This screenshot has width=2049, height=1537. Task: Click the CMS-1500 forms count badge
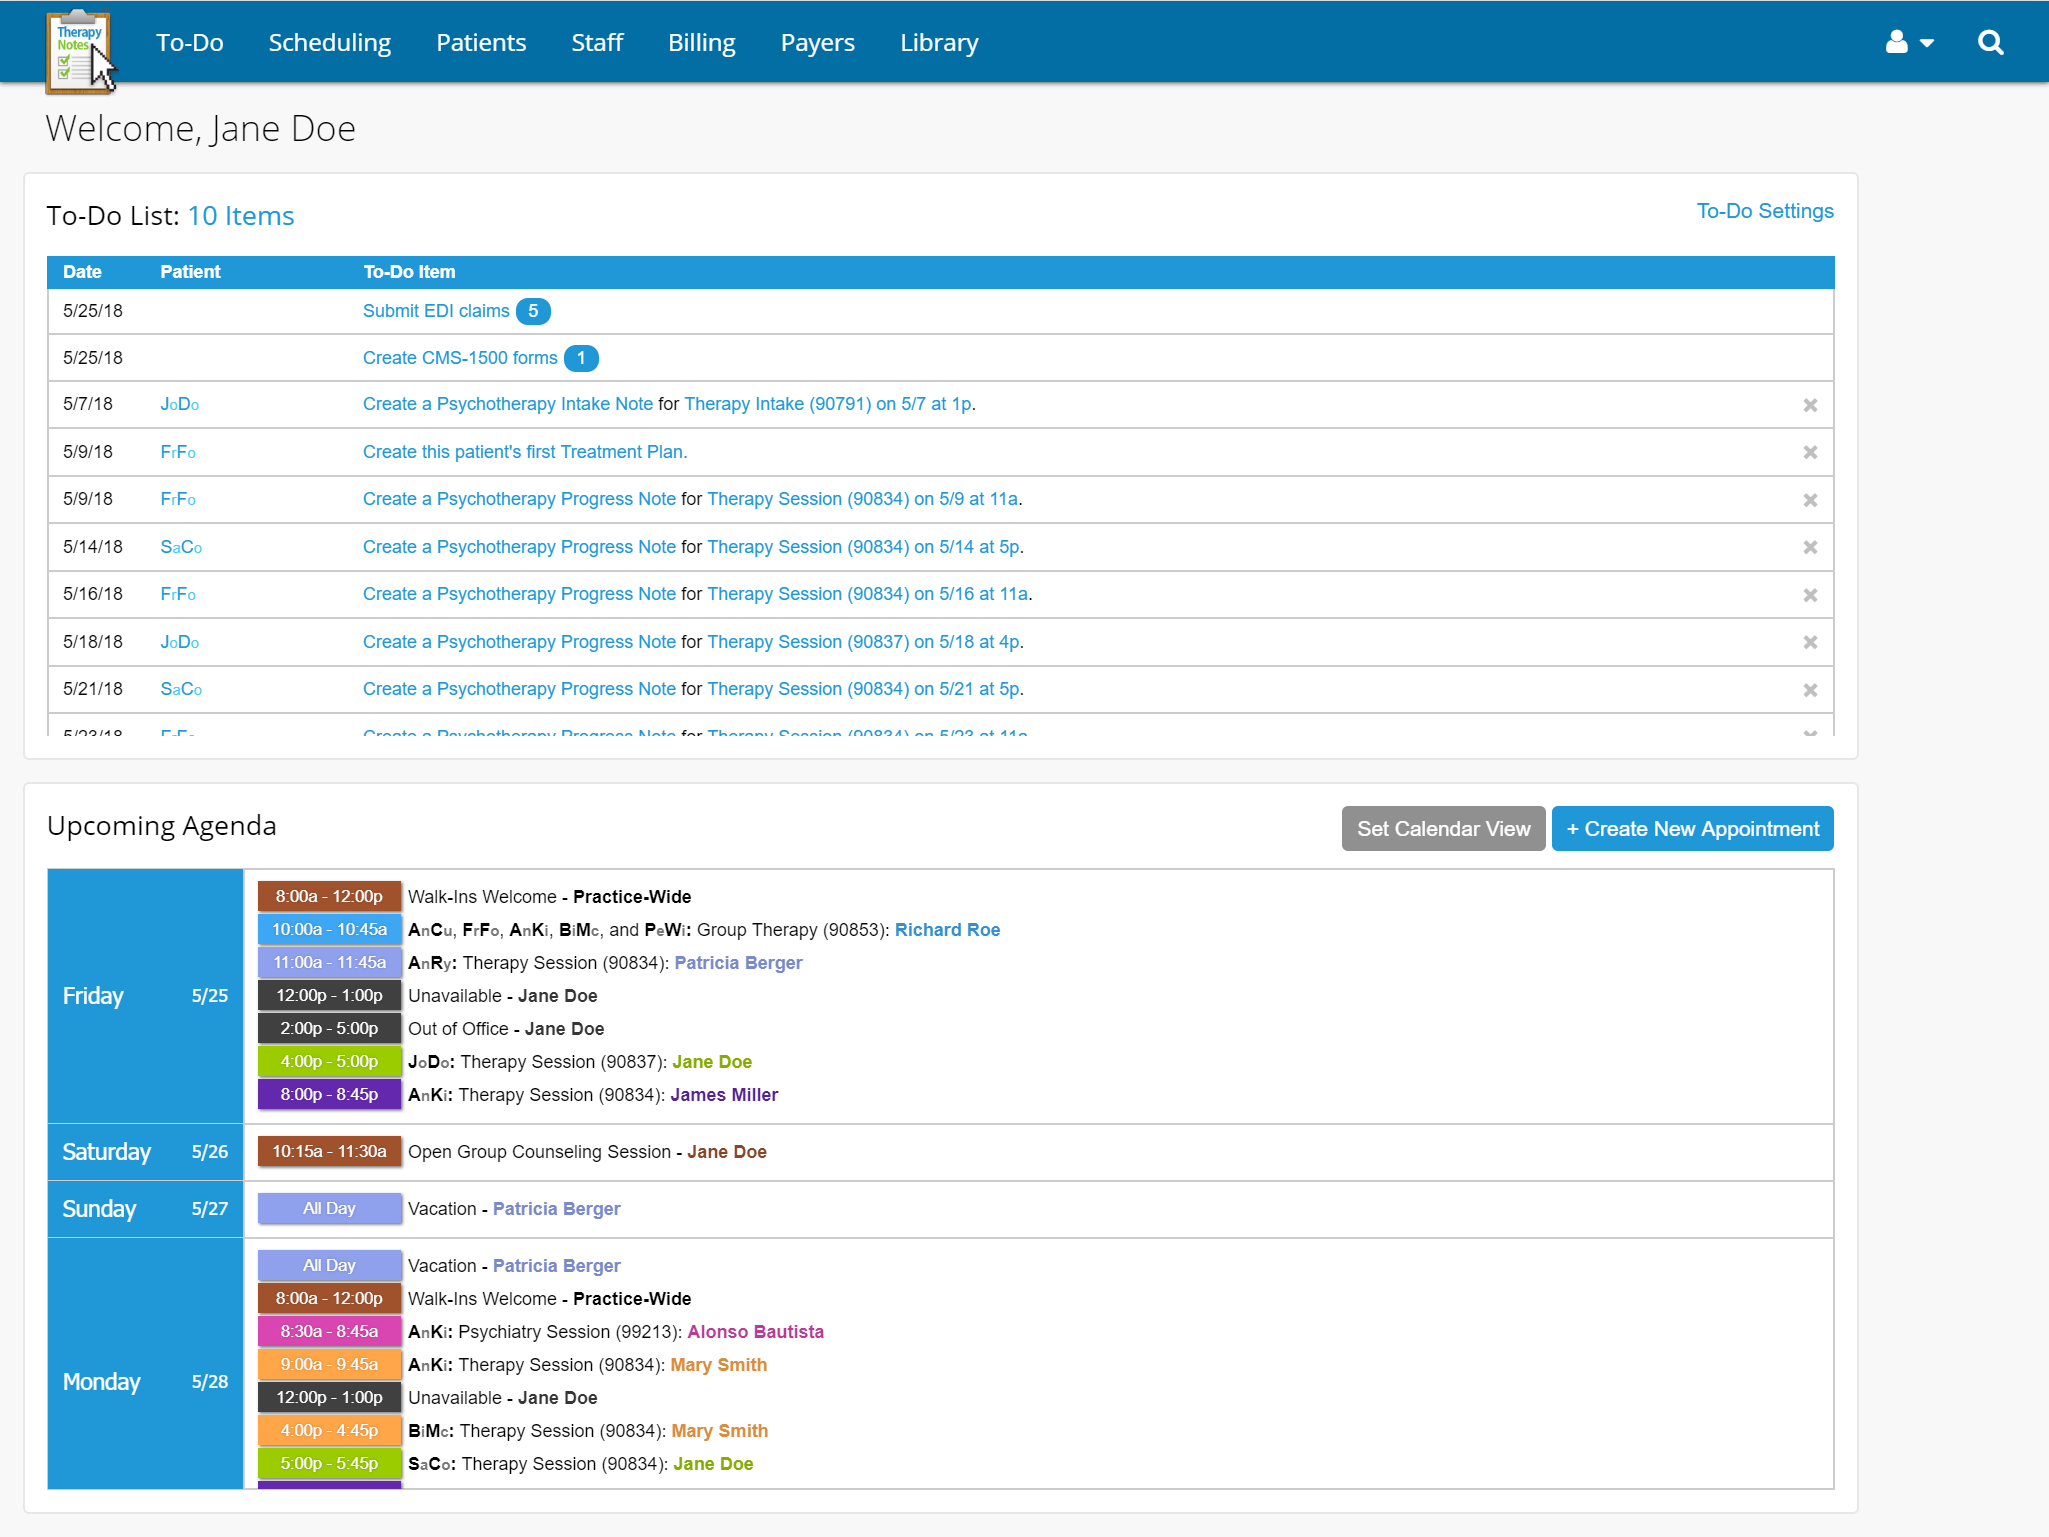(x=581, y=358)
